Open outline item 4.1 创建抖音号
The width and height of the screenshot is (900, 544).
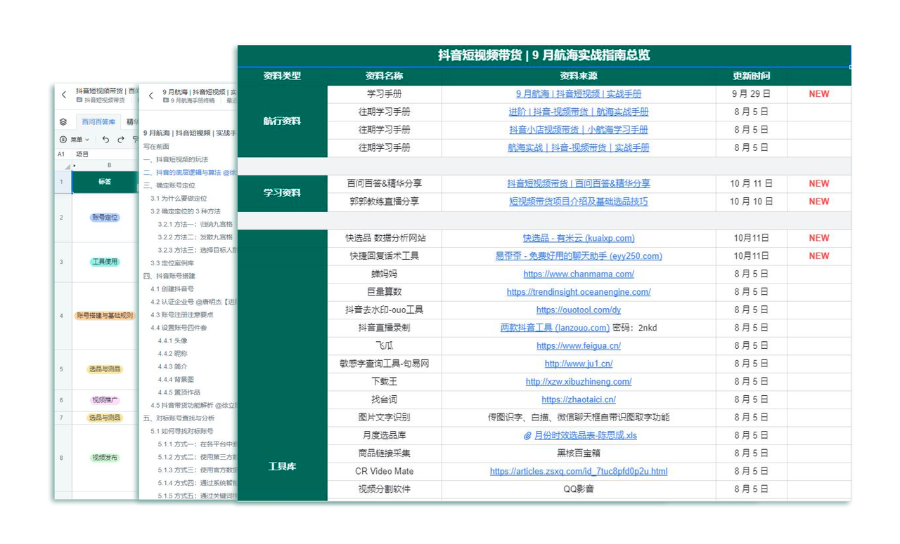pyautogui.click(x=172, y=289)
